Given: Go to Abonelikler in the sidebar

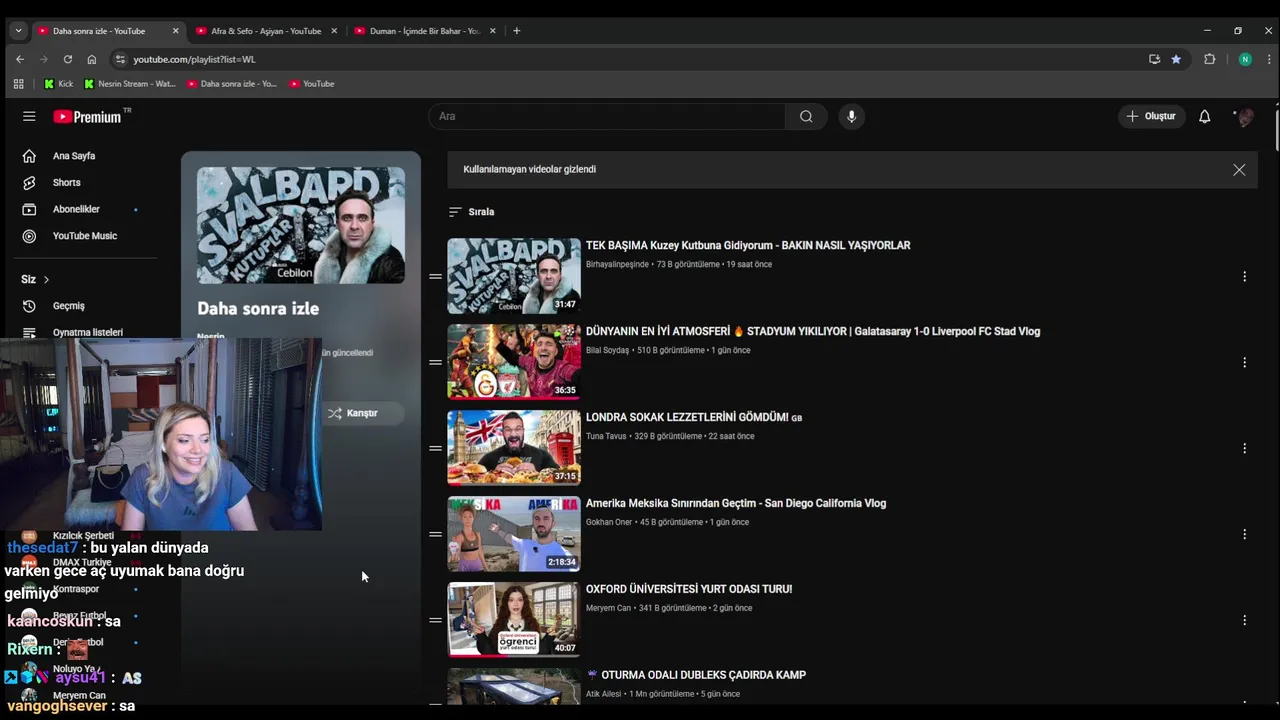Looking at the screenshot, I should tap(76, 209).
